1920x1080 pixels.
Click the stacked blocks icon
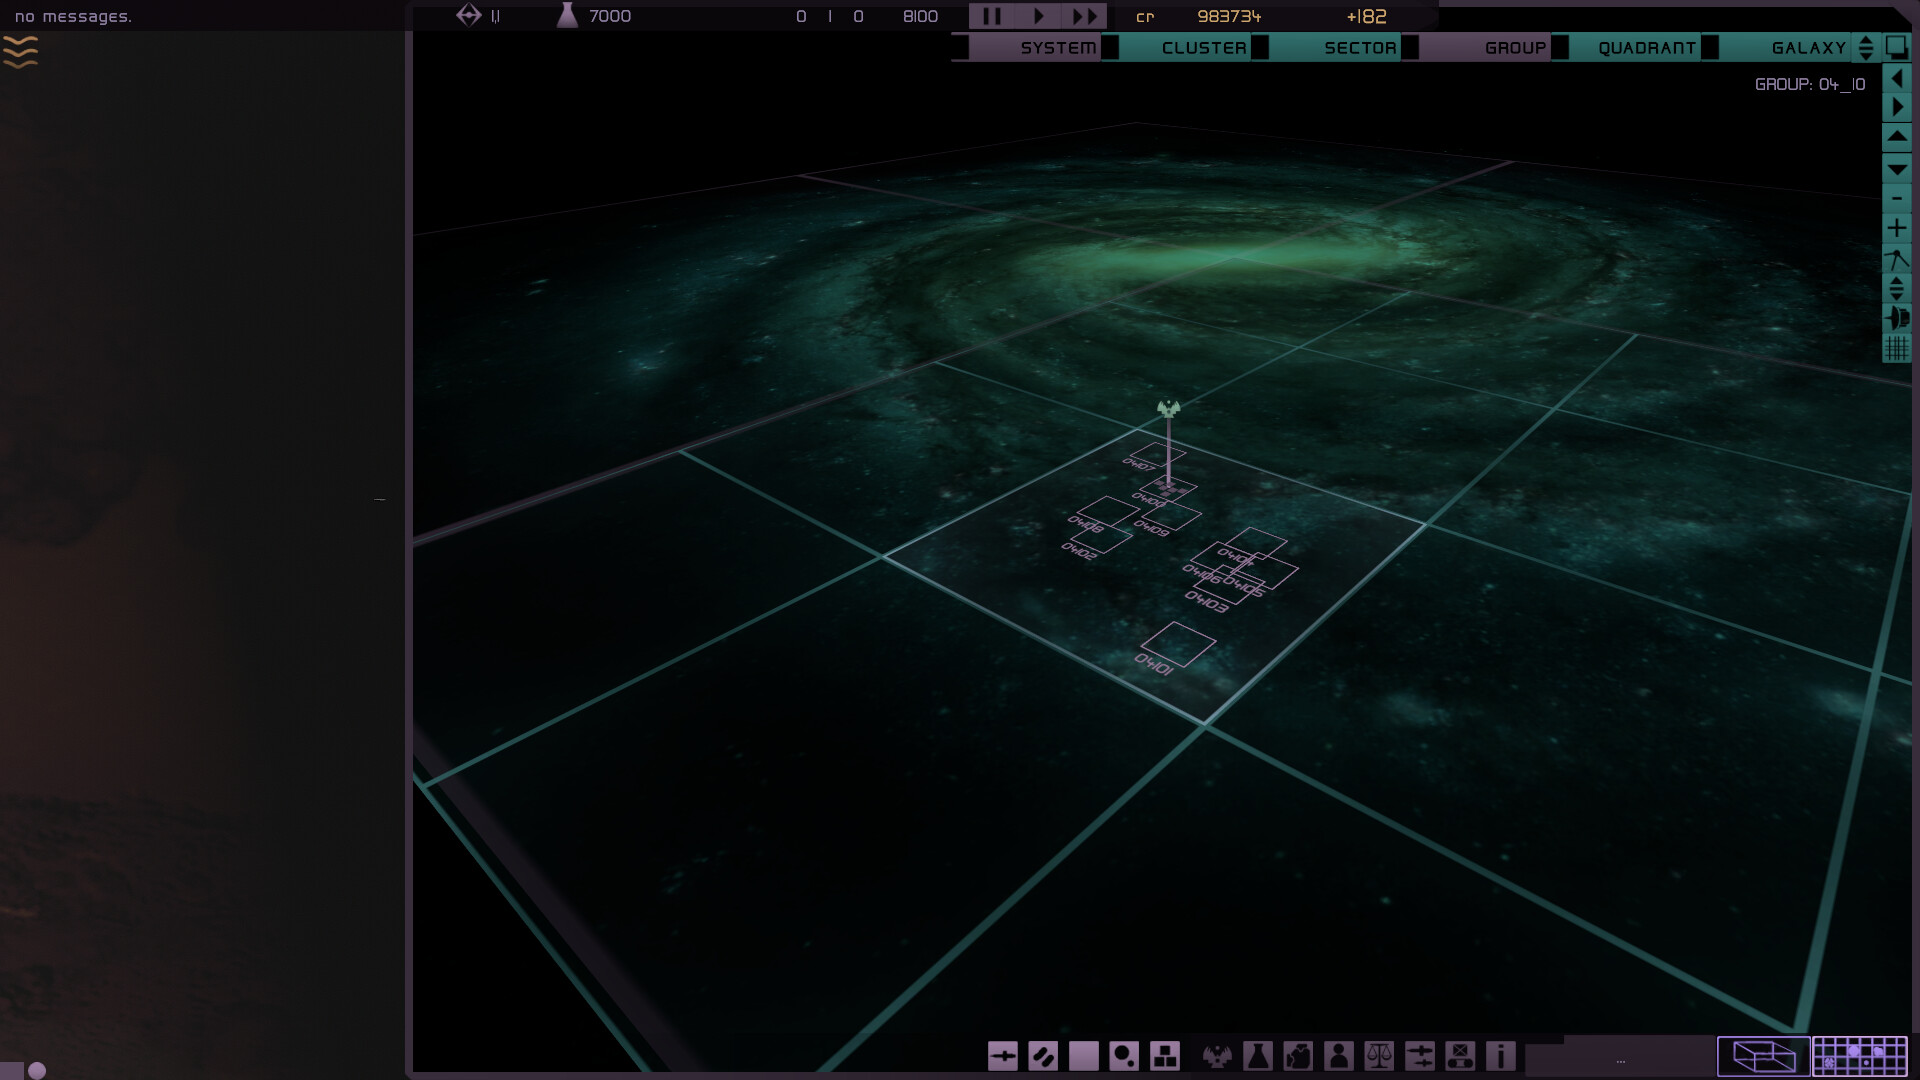[1164, 1056]
